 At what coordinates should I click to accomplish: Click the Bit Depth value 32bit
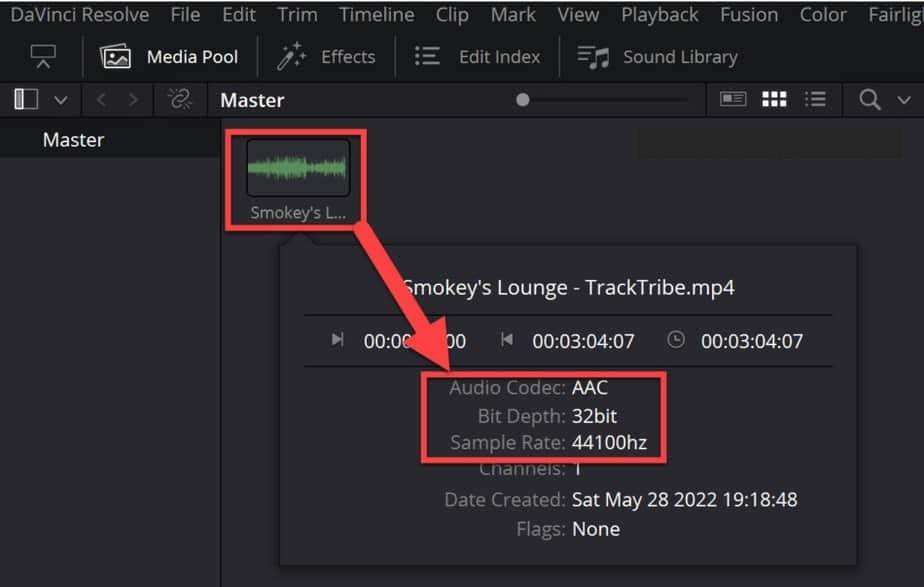594,416
